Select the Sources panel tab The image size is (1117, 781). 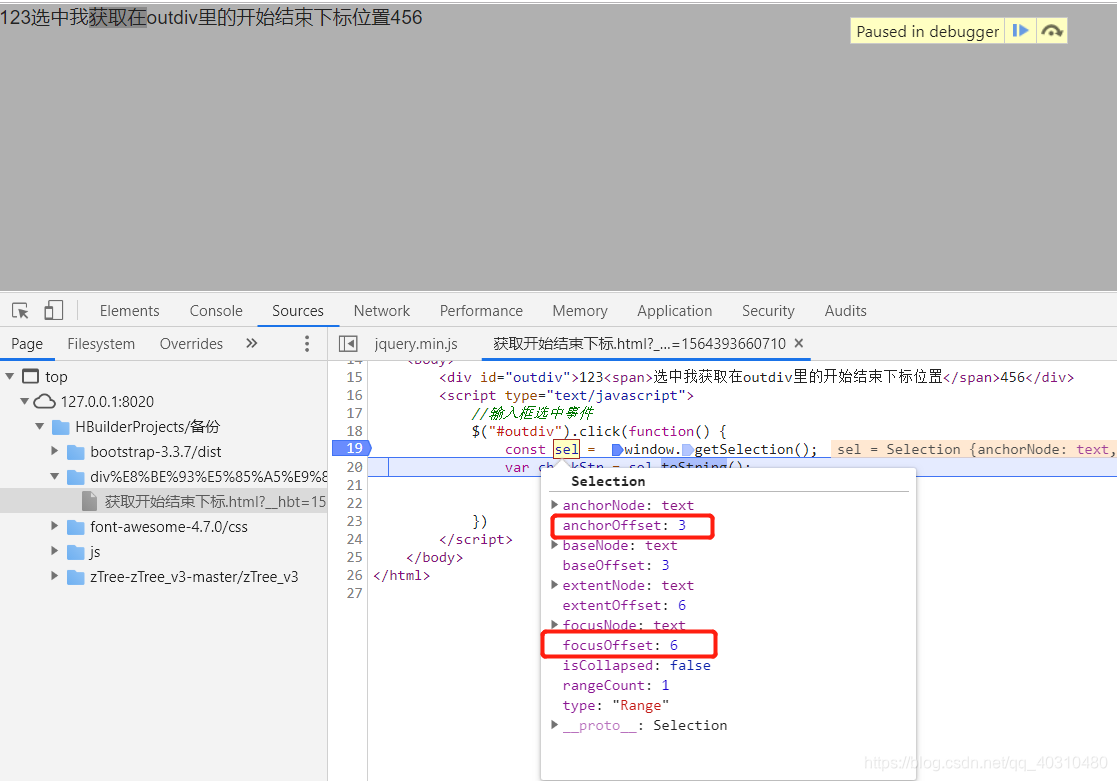click(x=298, y=311)
